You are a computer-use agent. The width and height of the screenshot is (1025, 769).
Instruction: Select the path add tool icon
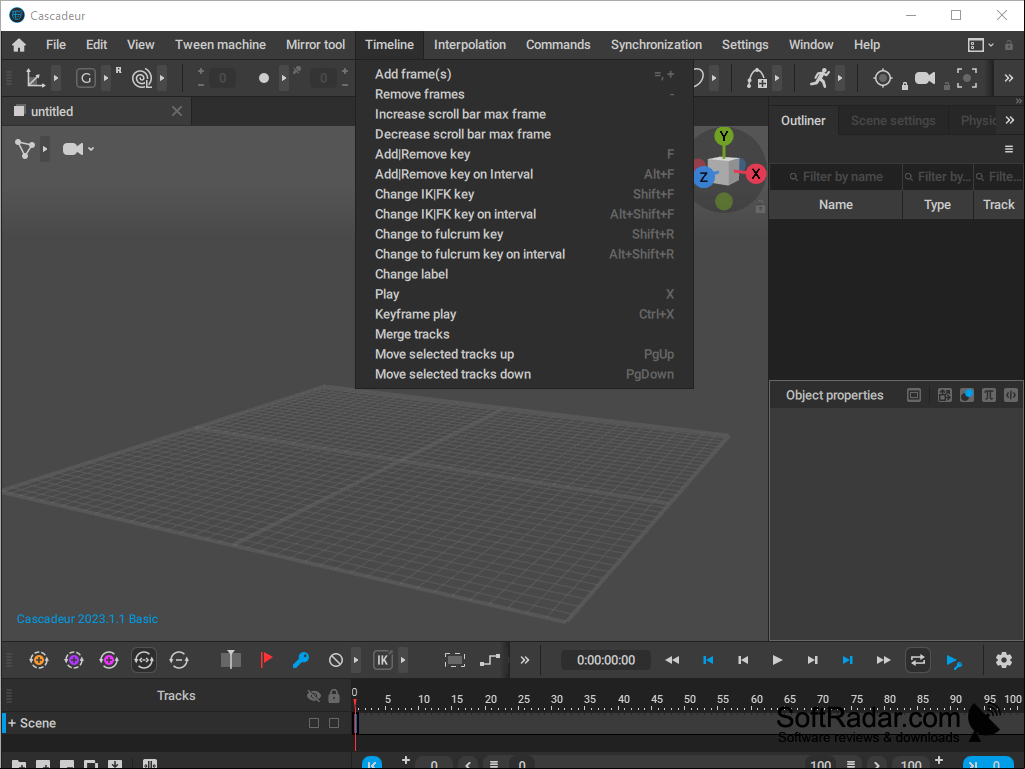coord(756,78)
